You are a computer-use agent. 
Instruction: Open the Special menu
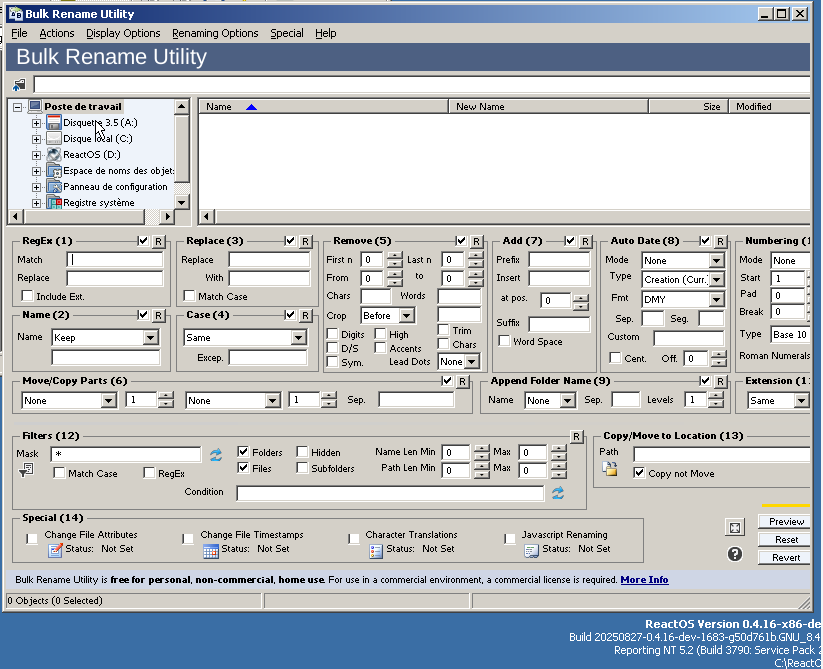point(287,33)
